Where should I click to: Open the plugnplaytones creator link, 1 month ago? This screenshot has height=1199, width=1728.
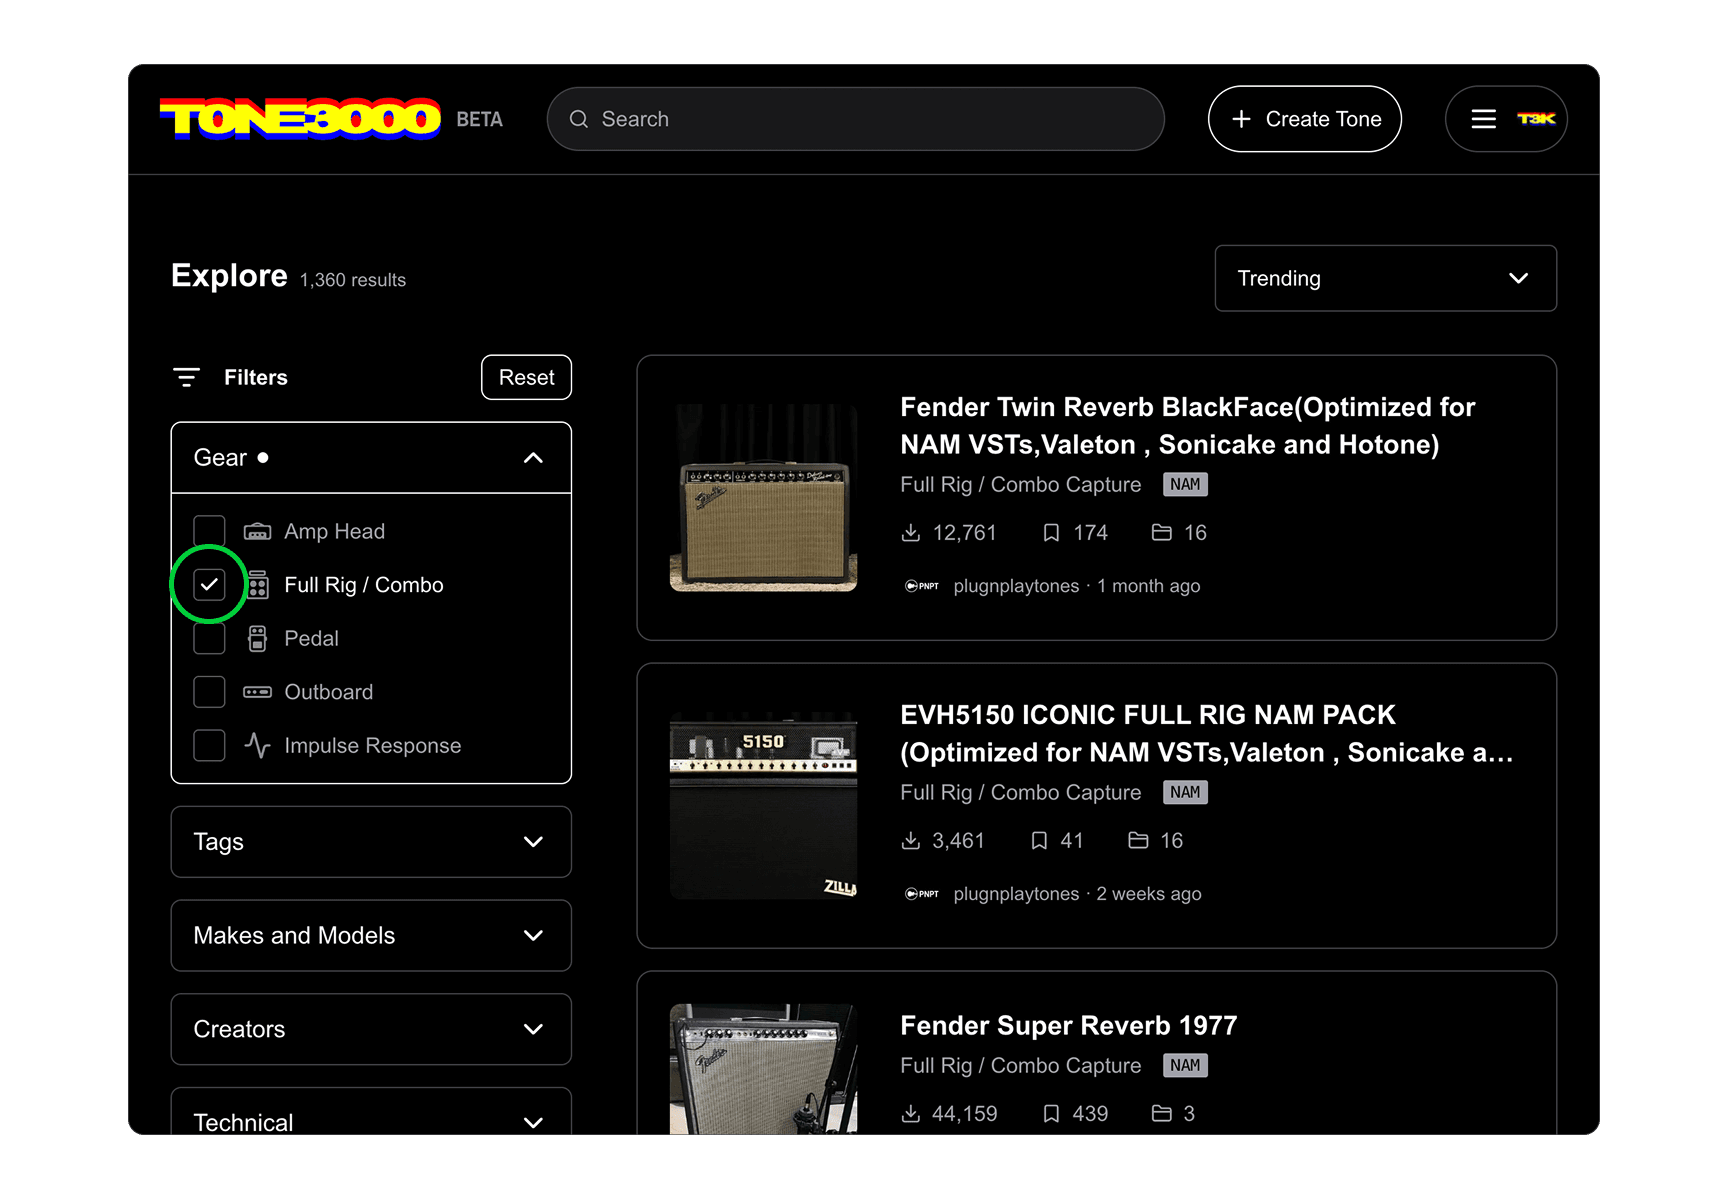pyautogui.click(x=1015, y=586)
